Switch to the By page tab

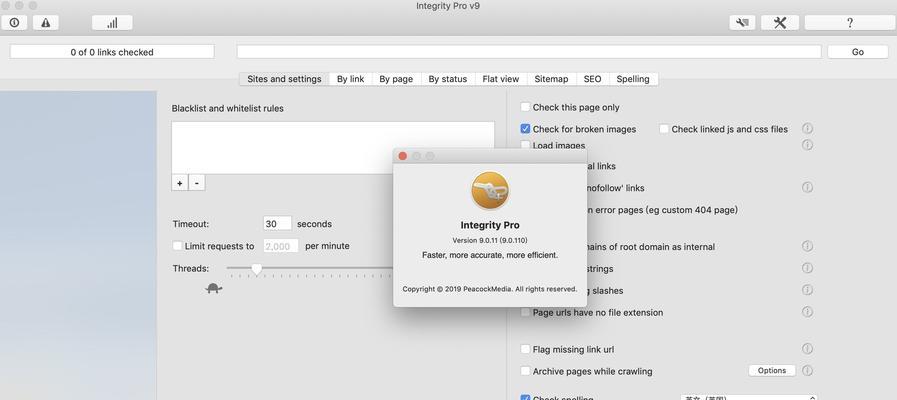pos(396,79)
